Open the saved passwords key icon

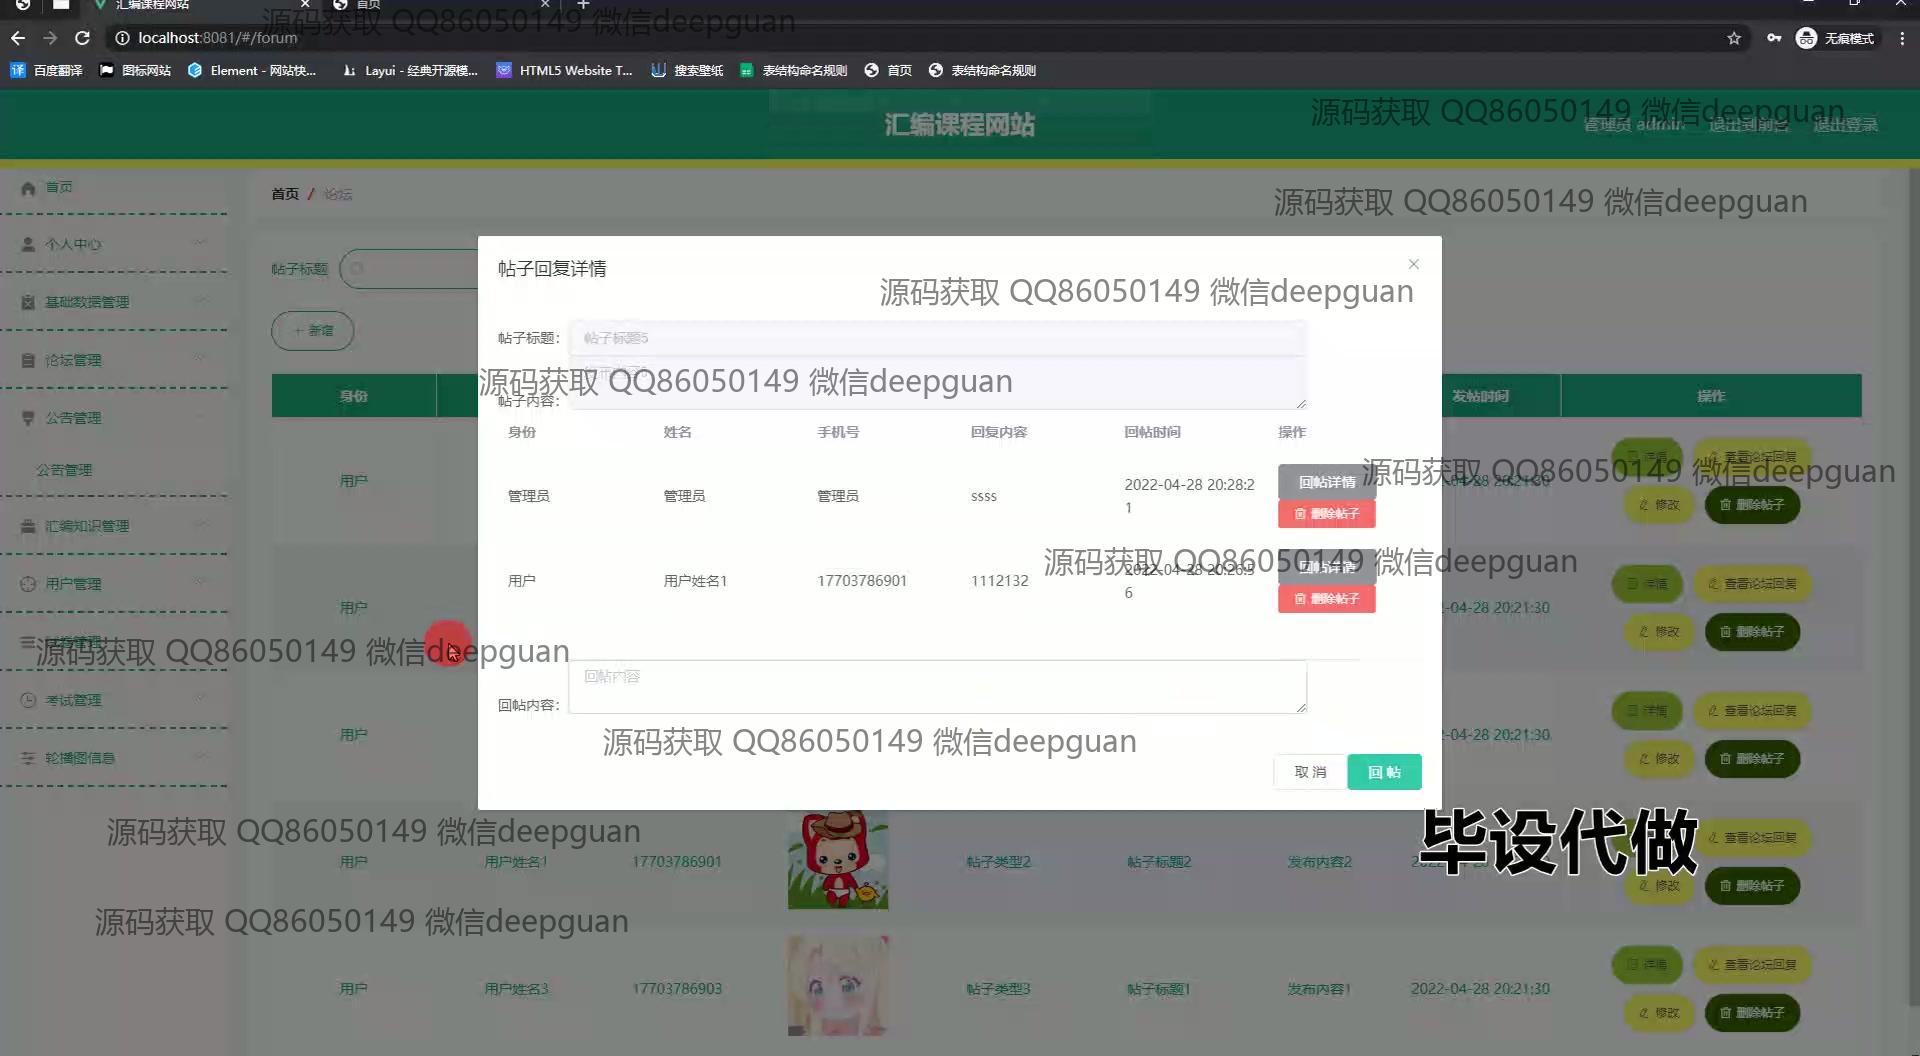click(x=1773, y=38)
